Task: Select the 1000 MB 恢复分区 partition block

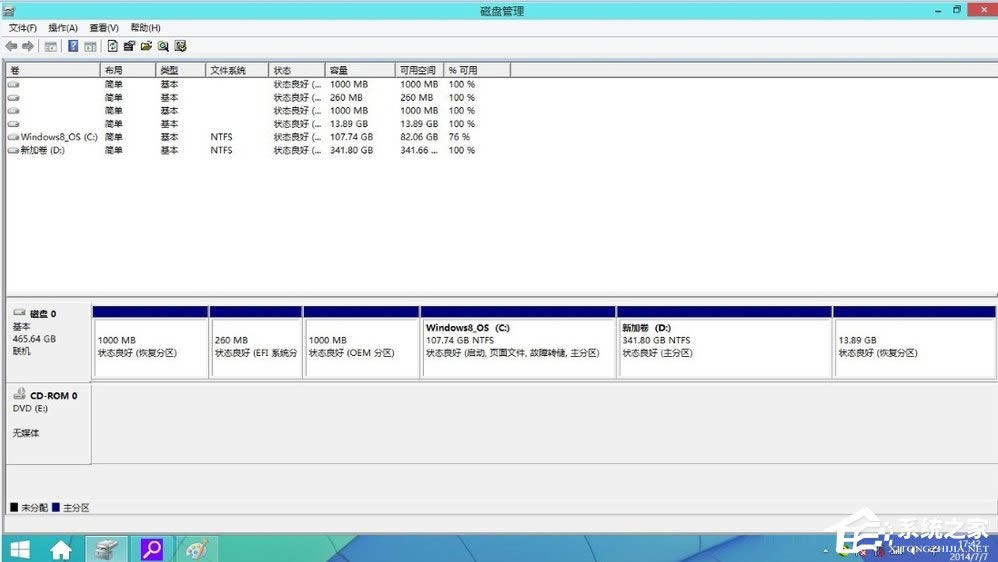Action: (x=150, y=342)
